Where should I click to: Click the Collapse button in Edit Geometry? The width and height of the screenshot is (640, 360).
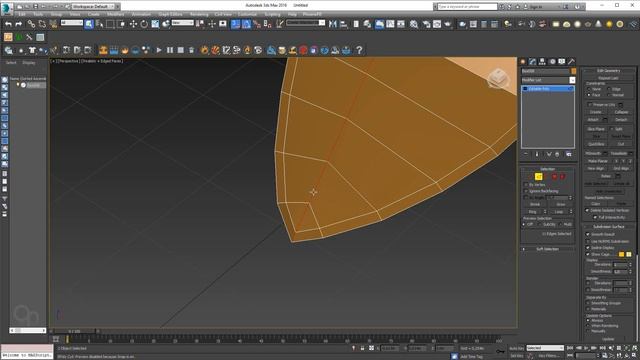point(621,112)
